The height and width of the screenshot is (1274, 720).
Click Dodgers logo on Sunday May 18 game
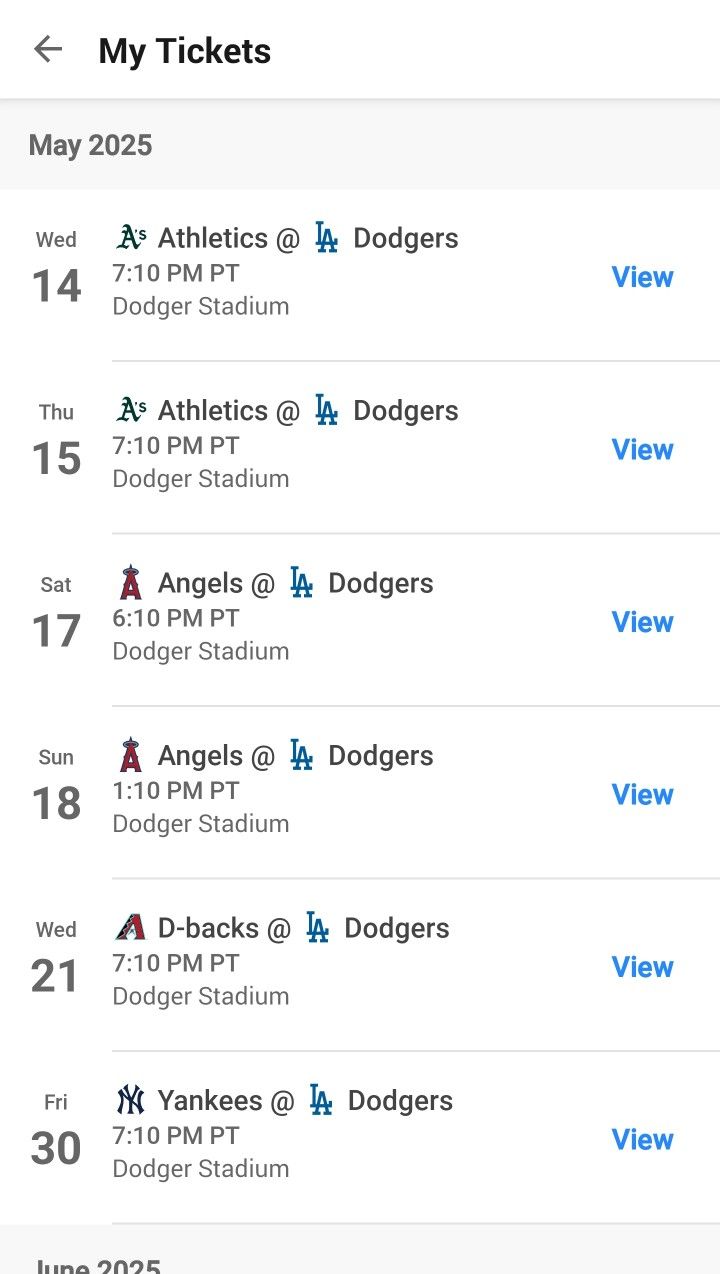(301, 756)
